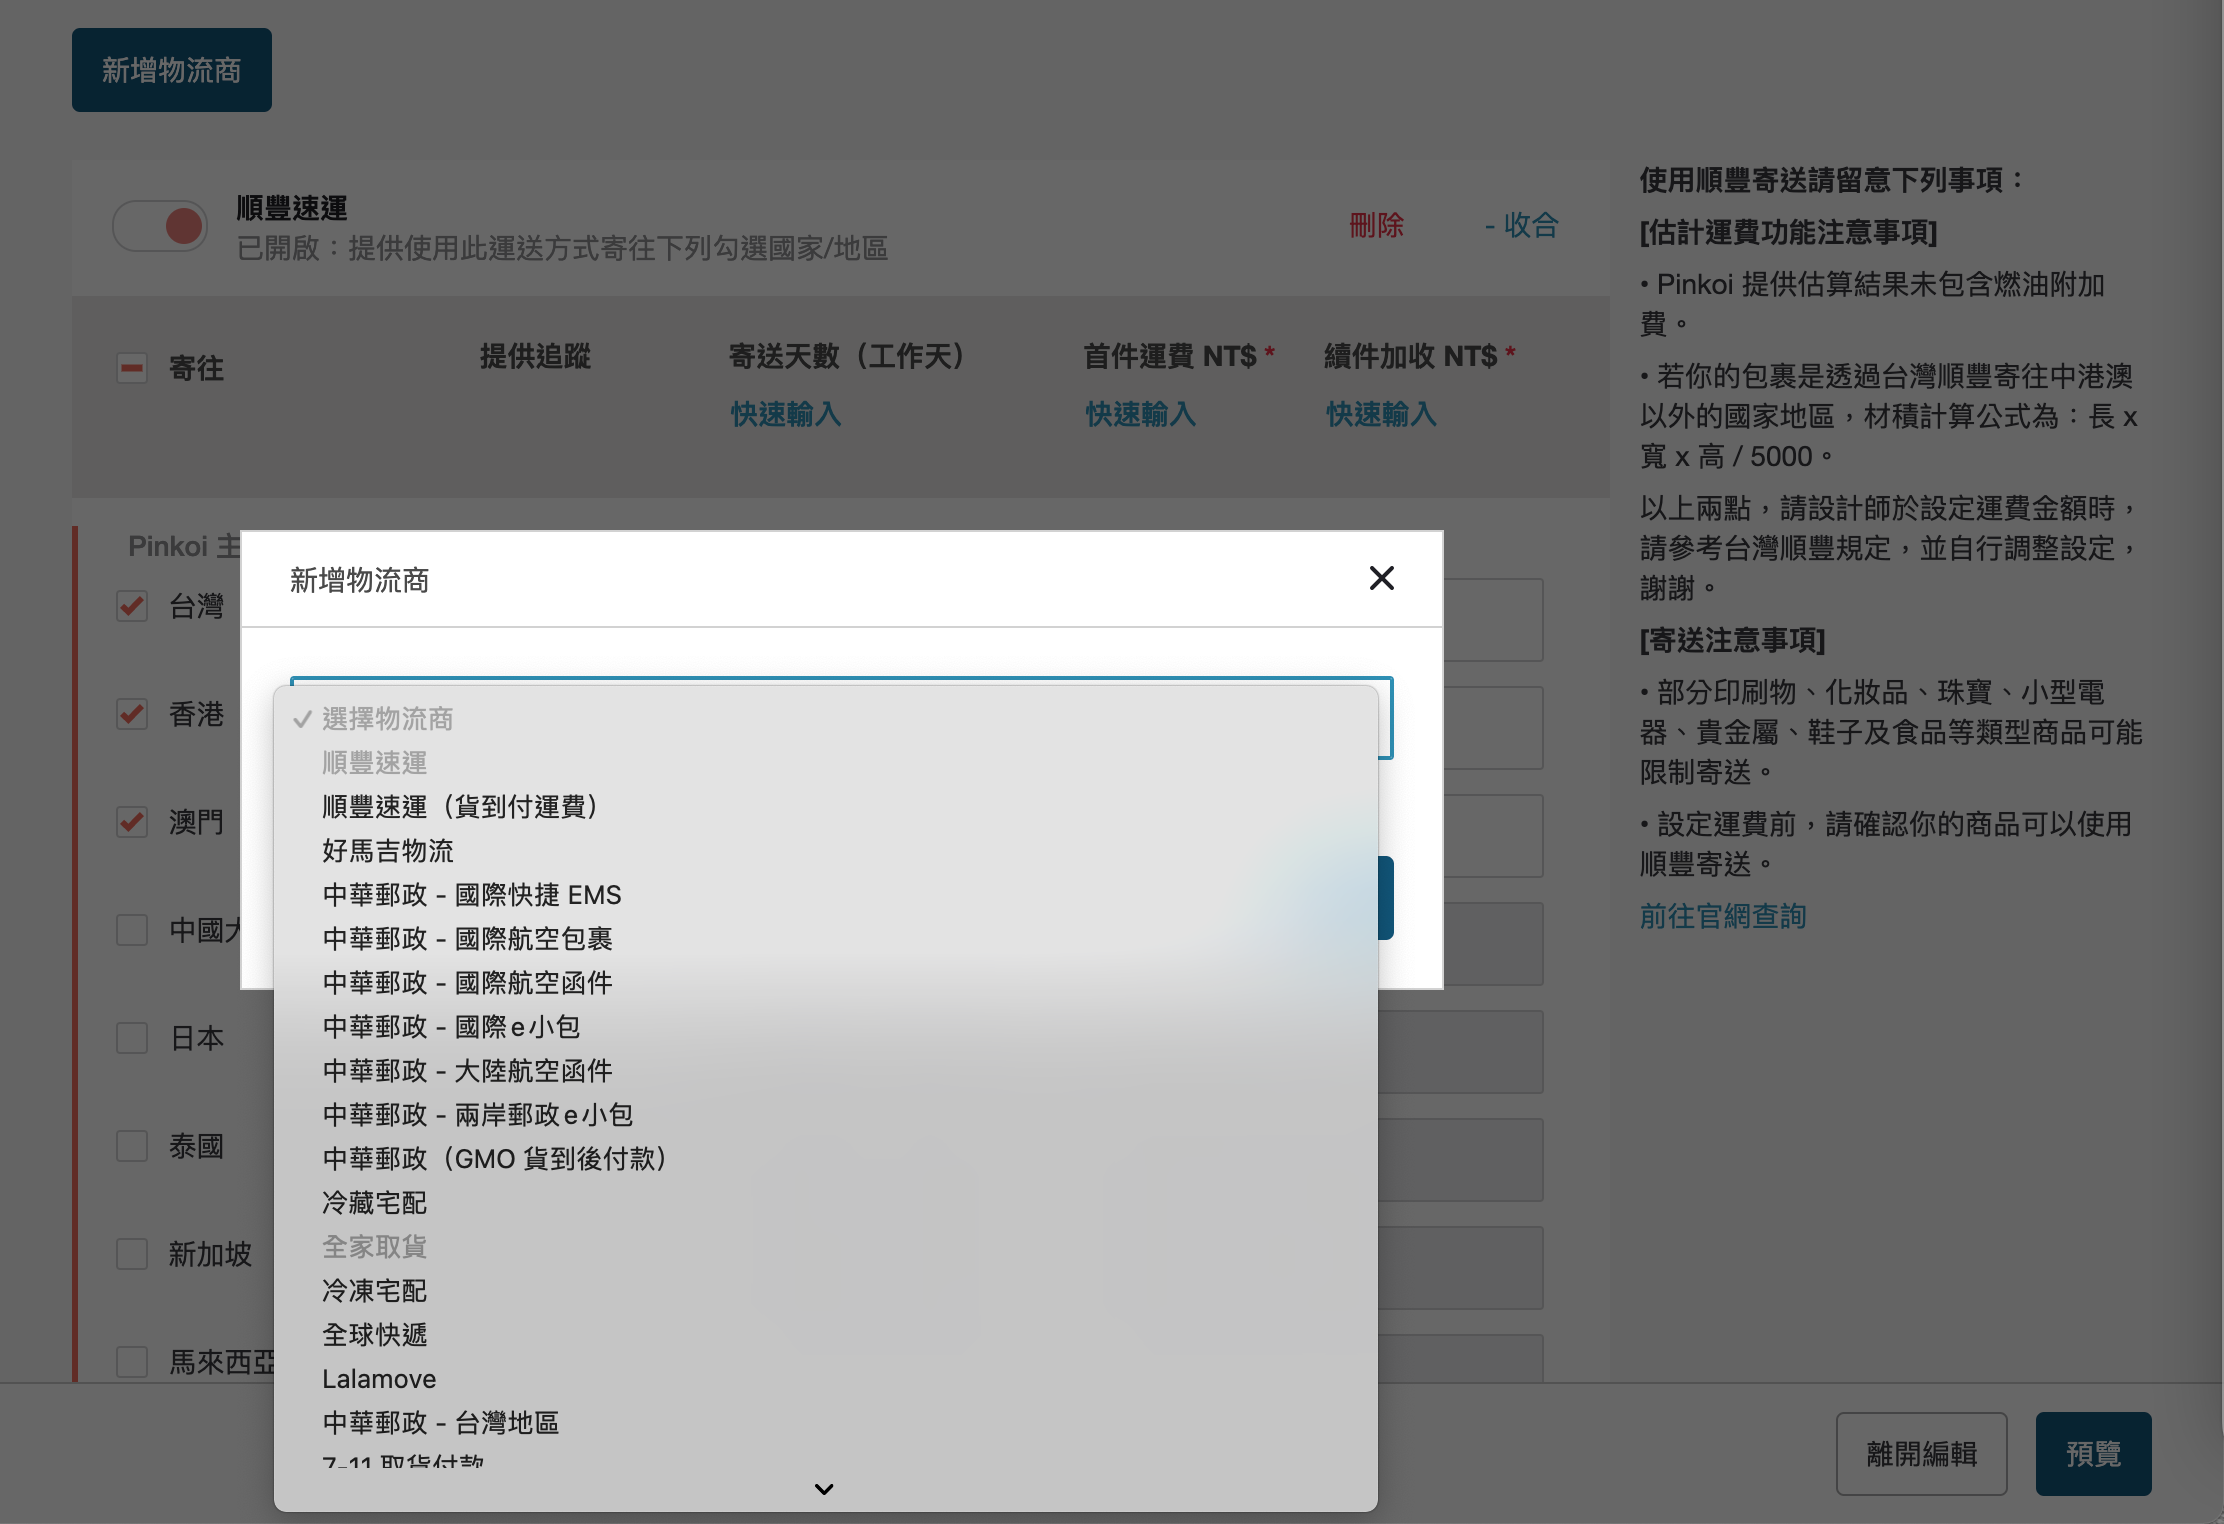Image resolution: width=2224 pixels, height=1524 pixels.
Task: Uncheck the 澳門 checkbox
Action: 132,822
